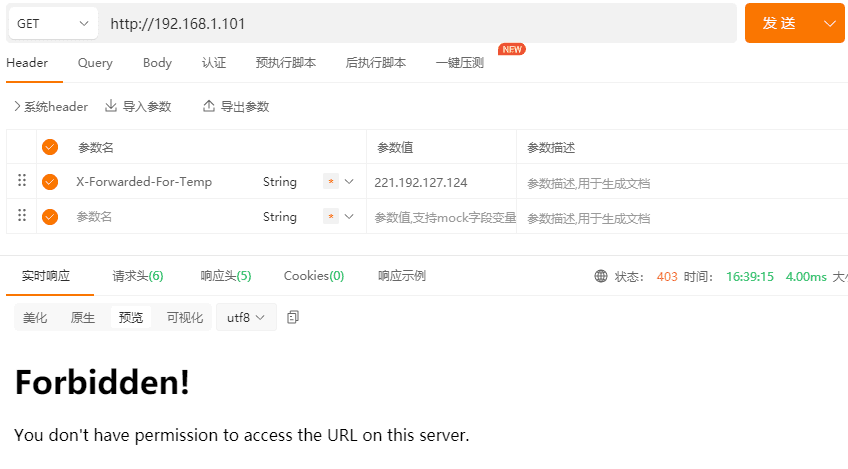This screenshot has height=469, width=848.
Task: Open the send button dropdown arrow
Action: point(828,23)
